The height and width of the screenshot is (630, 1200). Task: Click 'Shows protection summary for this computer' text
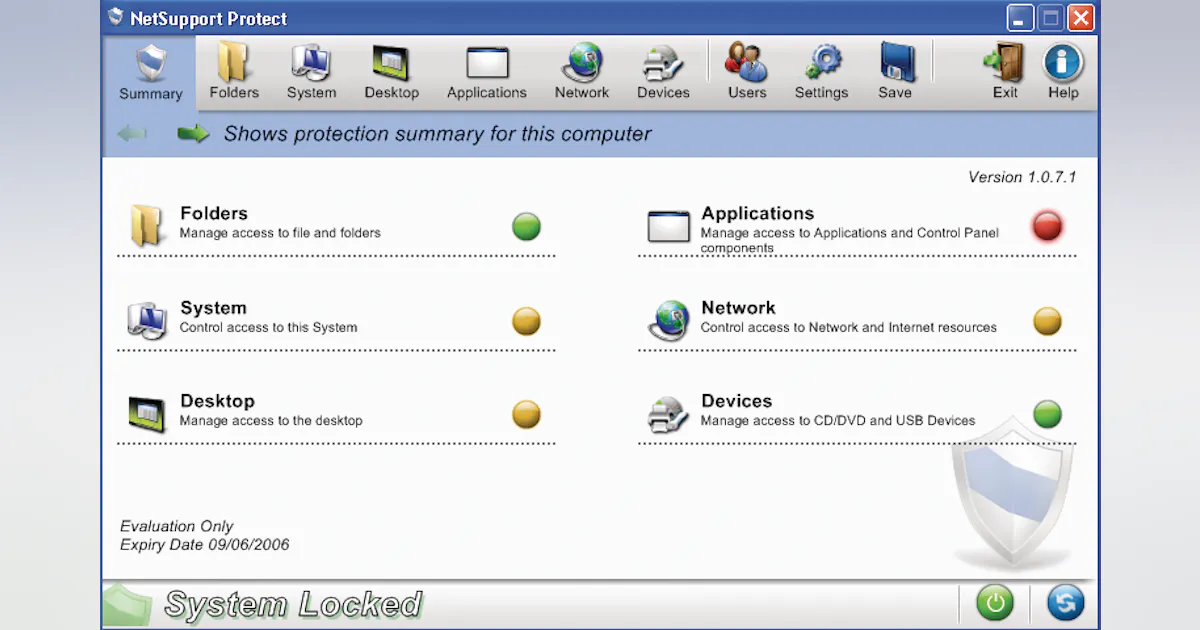(437, 134)
